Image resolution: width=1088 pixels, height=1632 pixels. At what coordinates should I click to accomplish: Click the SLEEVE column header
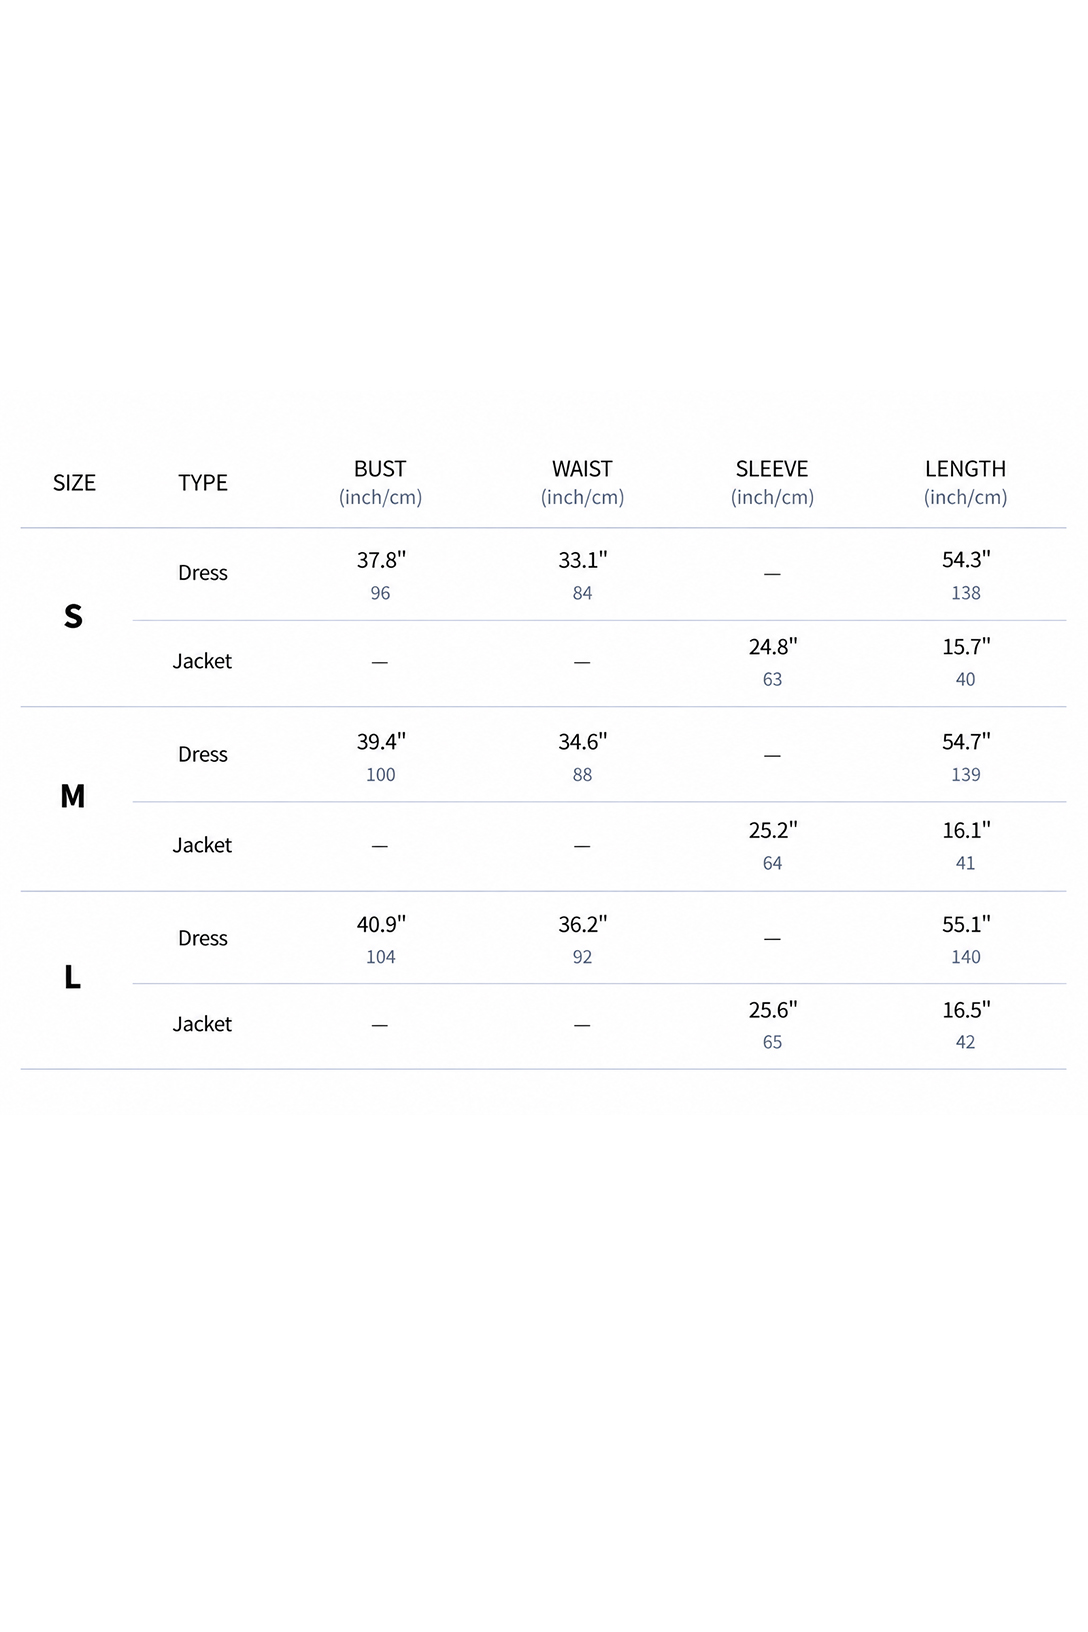[x=772, y=482]
